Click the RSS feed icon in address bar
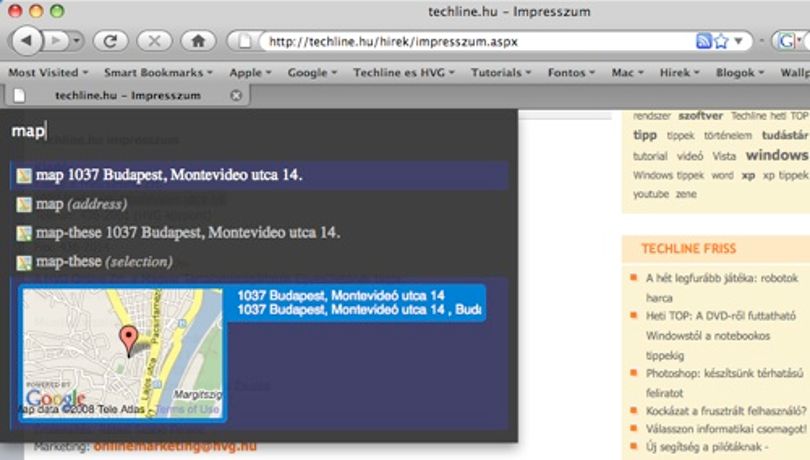Image resolution: width=810 pixels, height=460 pixels. [x=704, y=41]
